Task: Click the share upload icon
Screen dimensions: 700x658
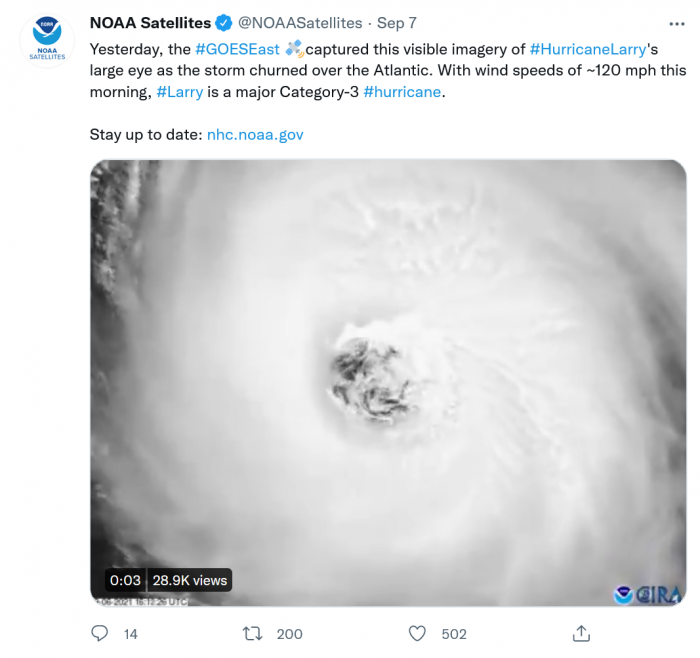Action: click(x=581, y=633)
